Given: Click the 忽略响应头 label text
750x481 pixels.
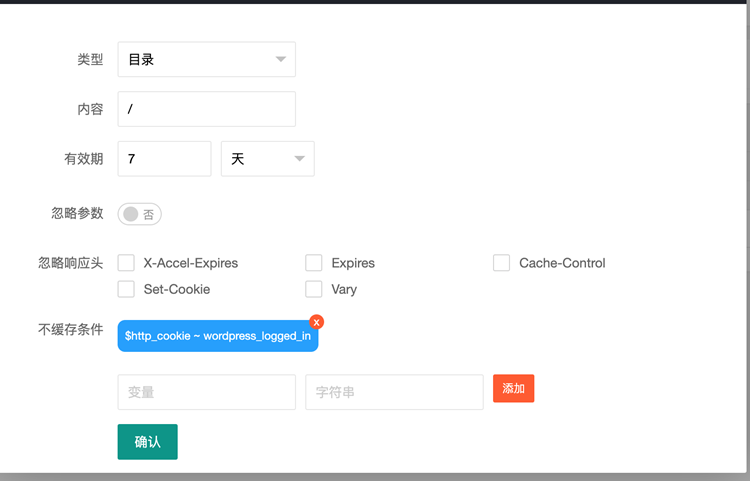Looking at the screenshot, I should (70, 263).
